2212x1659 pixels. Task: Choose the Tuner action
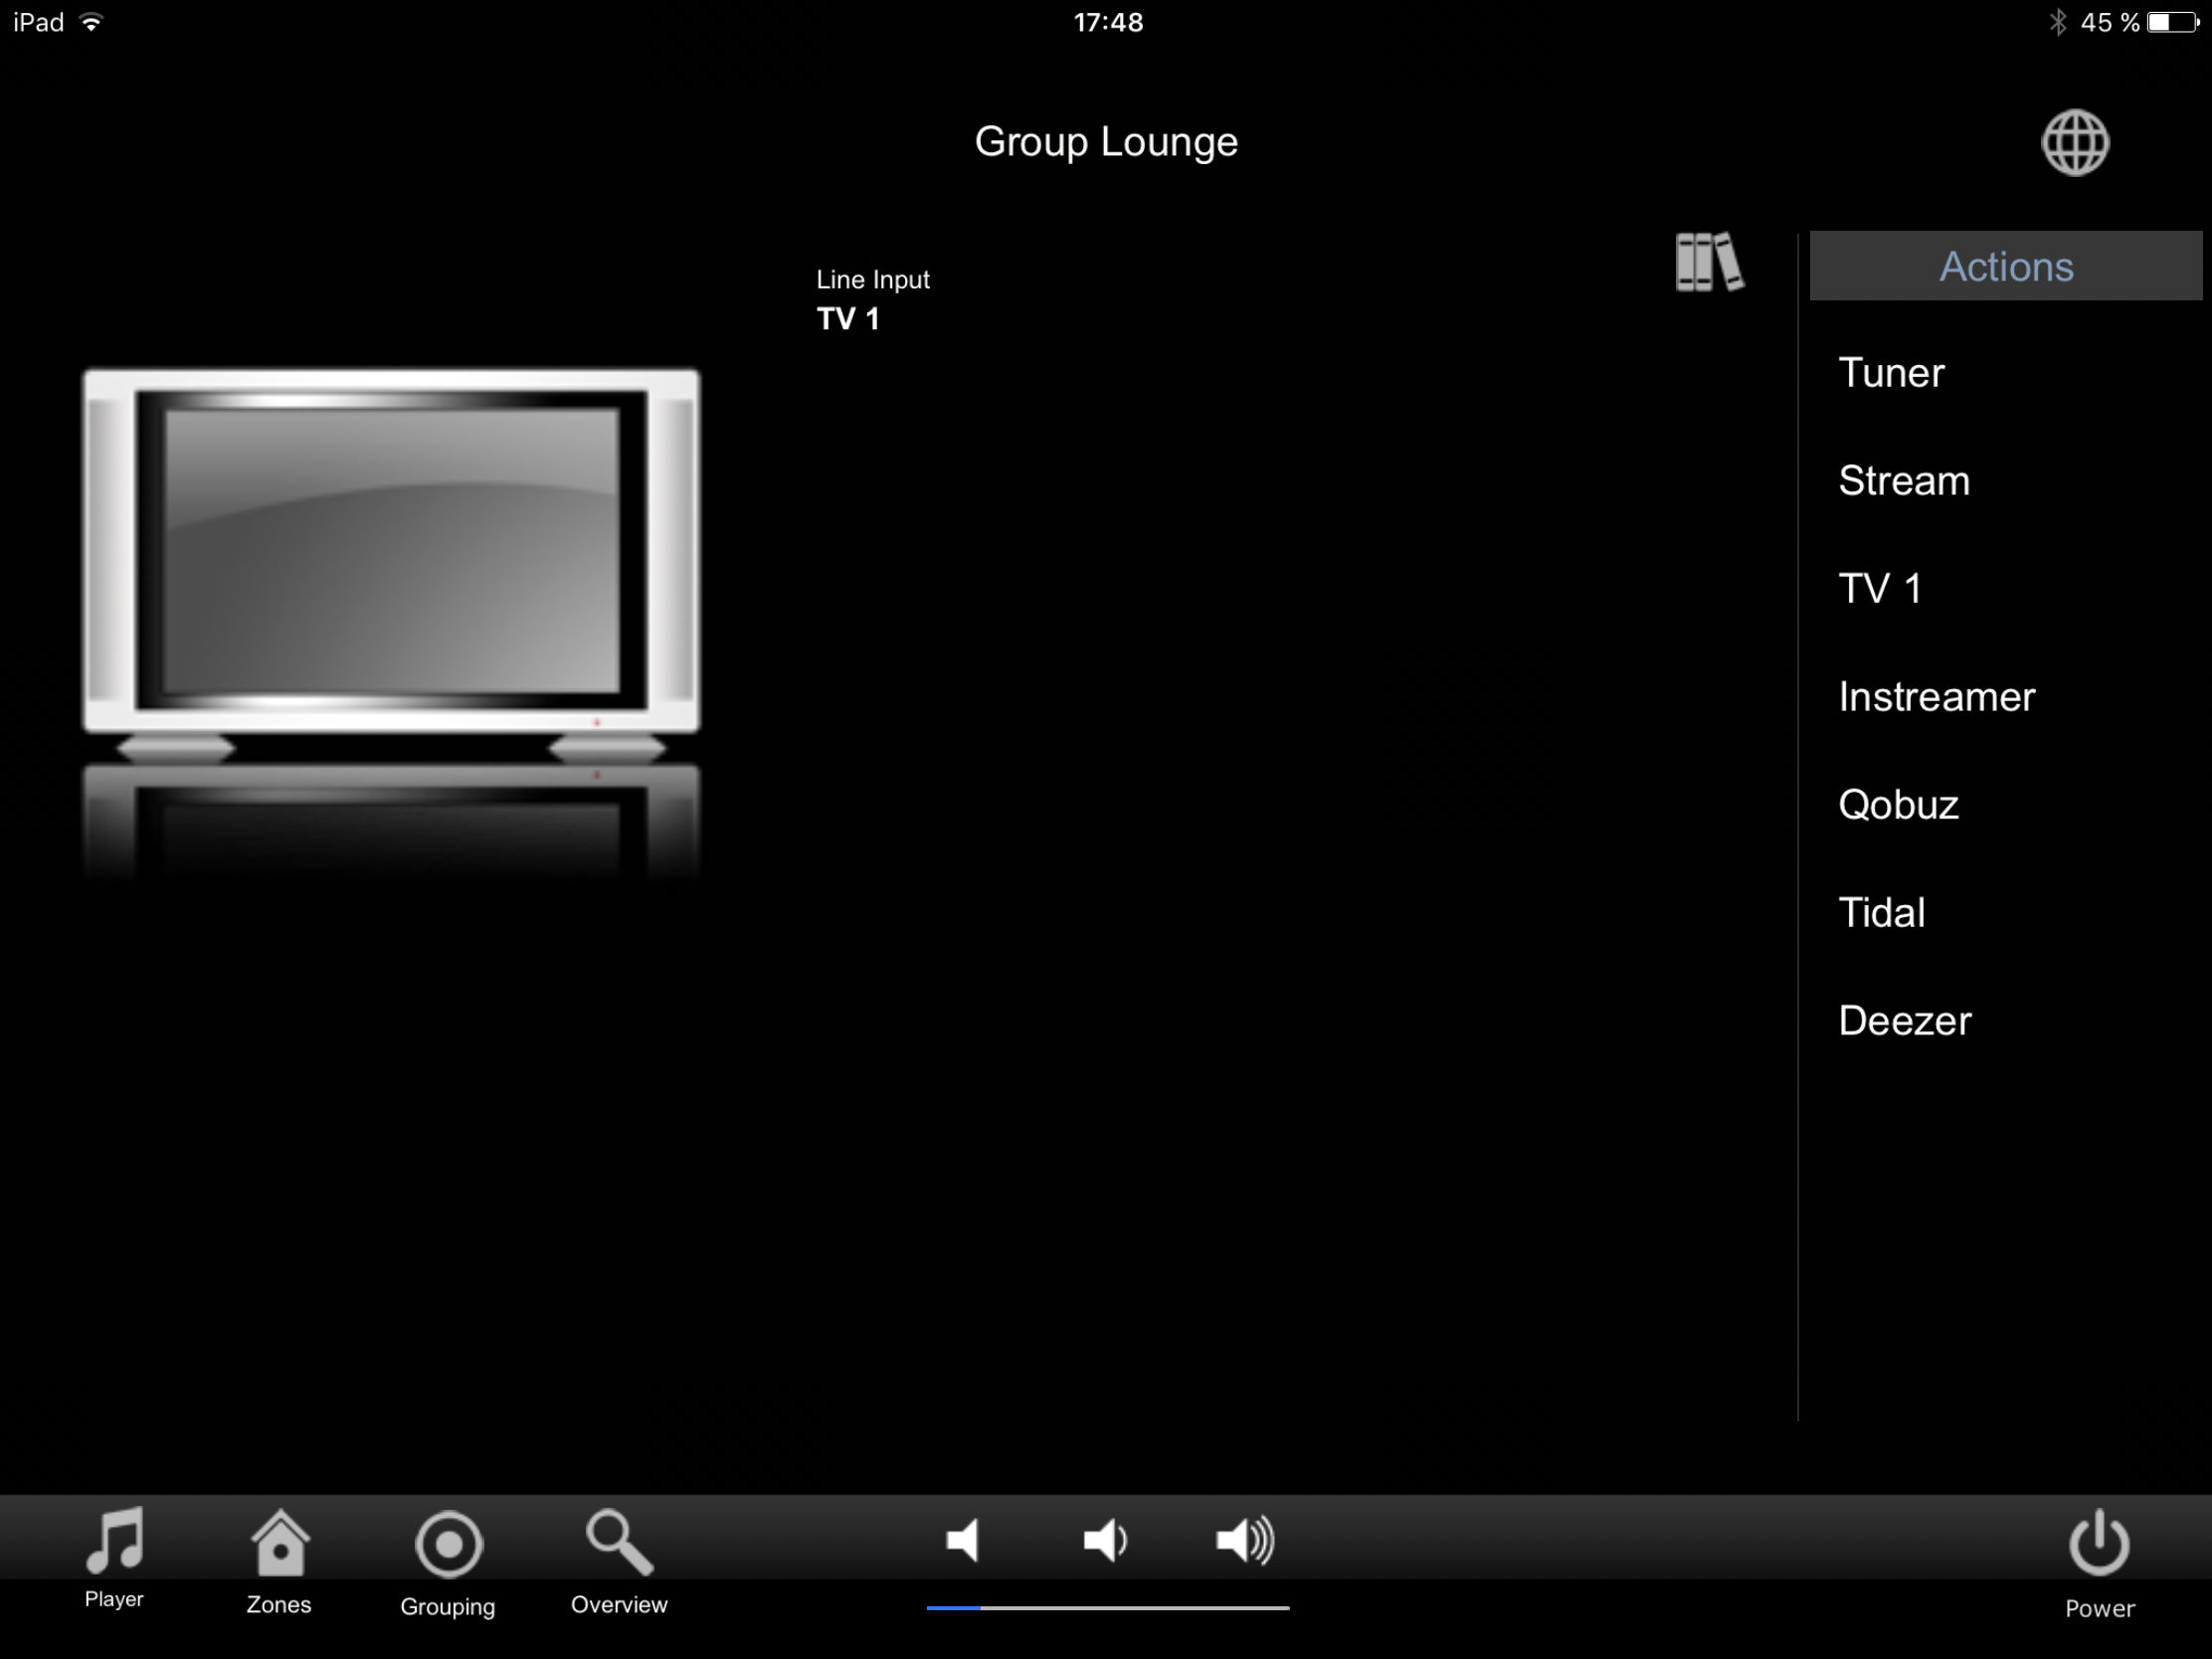pos(1891,373)
